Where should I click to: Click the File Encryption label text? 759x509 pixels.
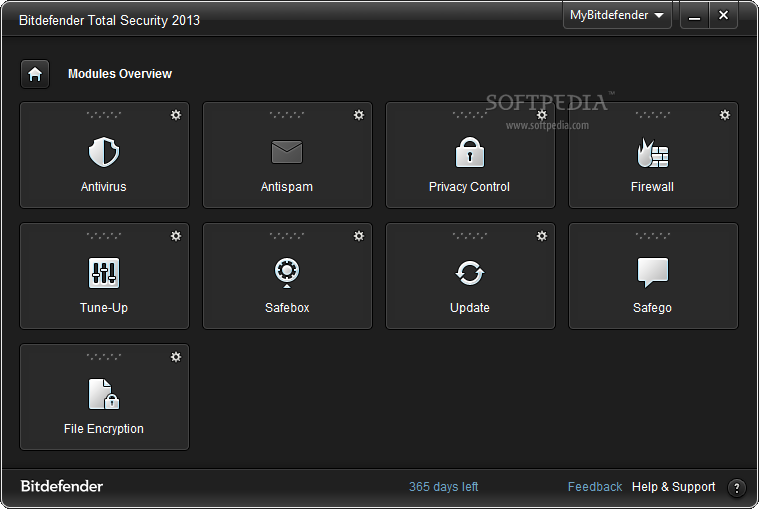coord(104,429)
